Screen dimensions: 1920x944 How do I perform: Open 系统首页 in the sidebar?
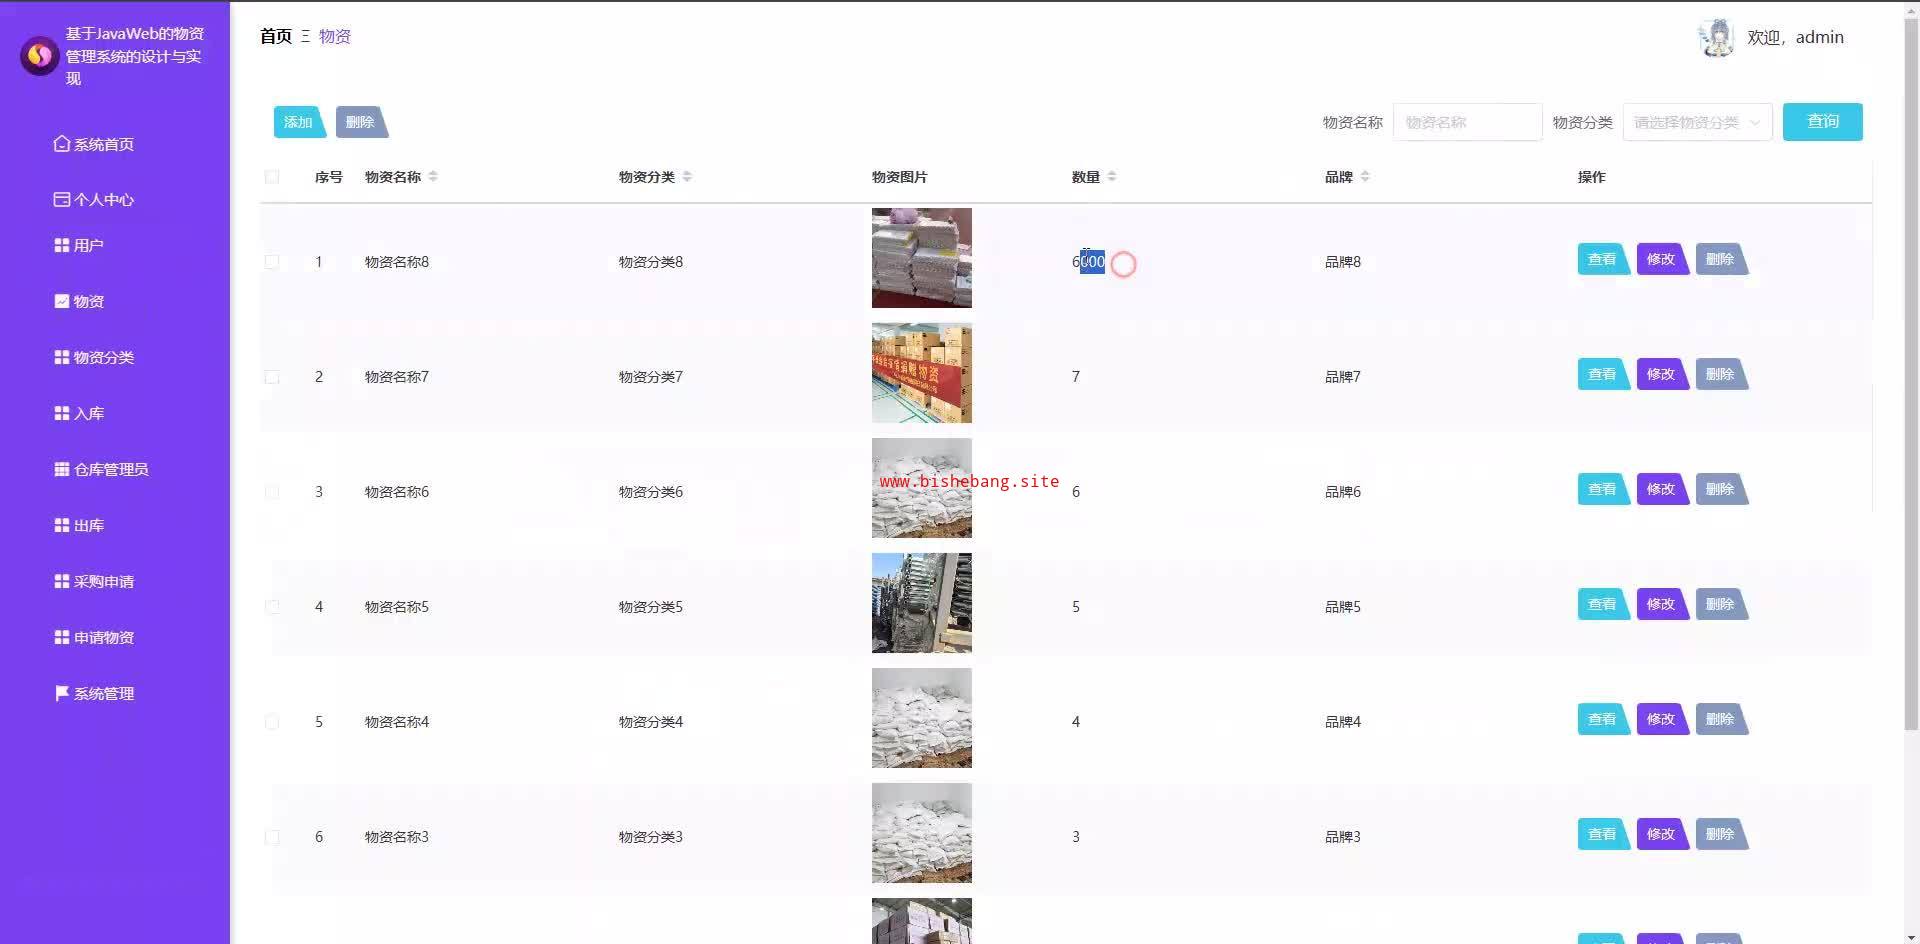pos(104,144)
